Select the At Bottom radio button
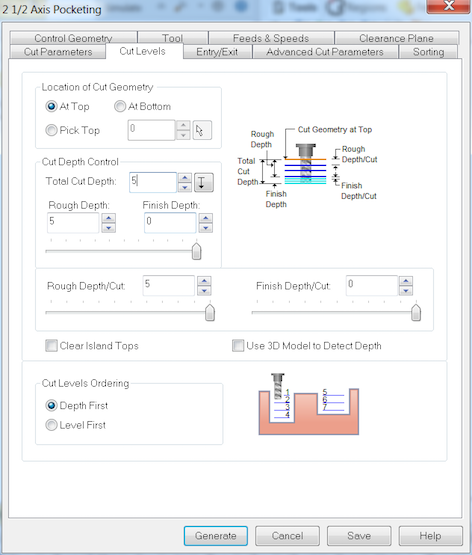 (120, 106)
